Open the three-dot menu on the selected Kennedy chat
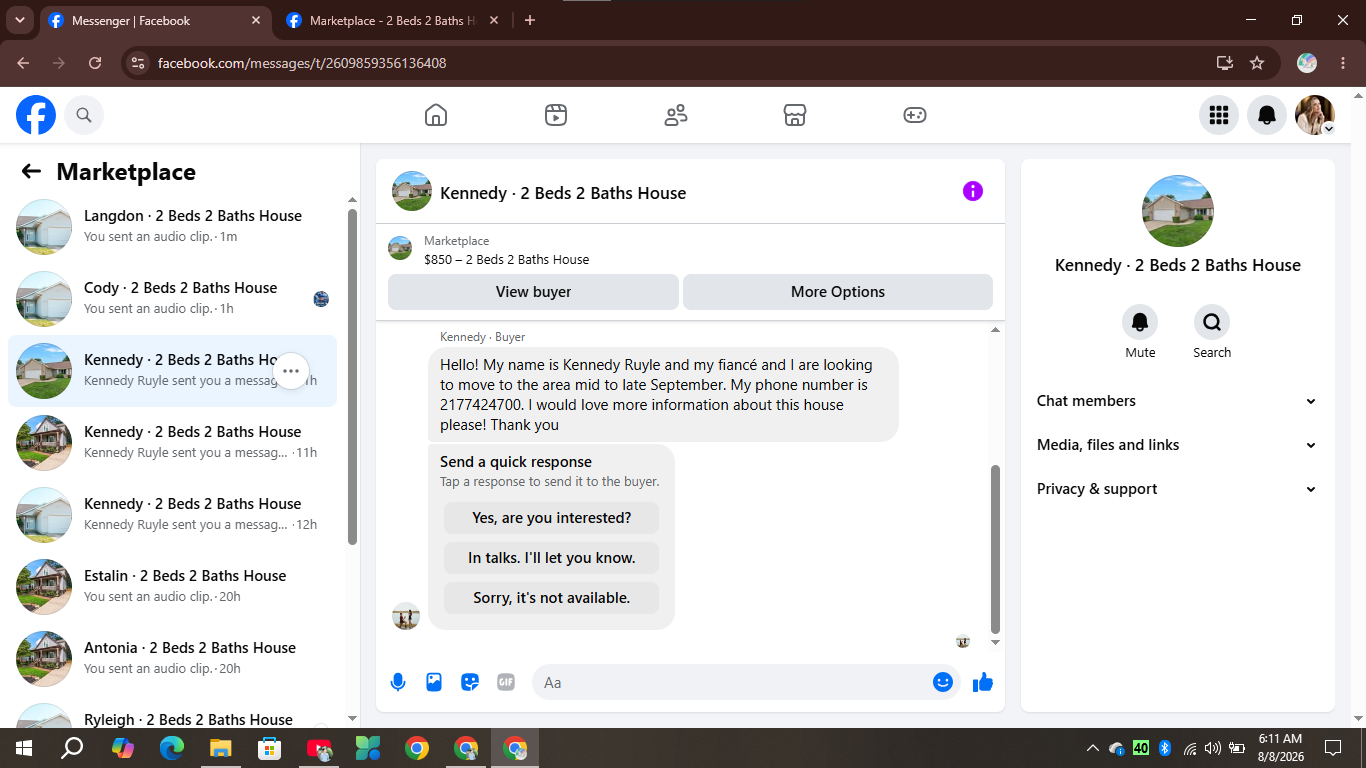This screenshot has width=1366, height=768. tap(291, 371)
